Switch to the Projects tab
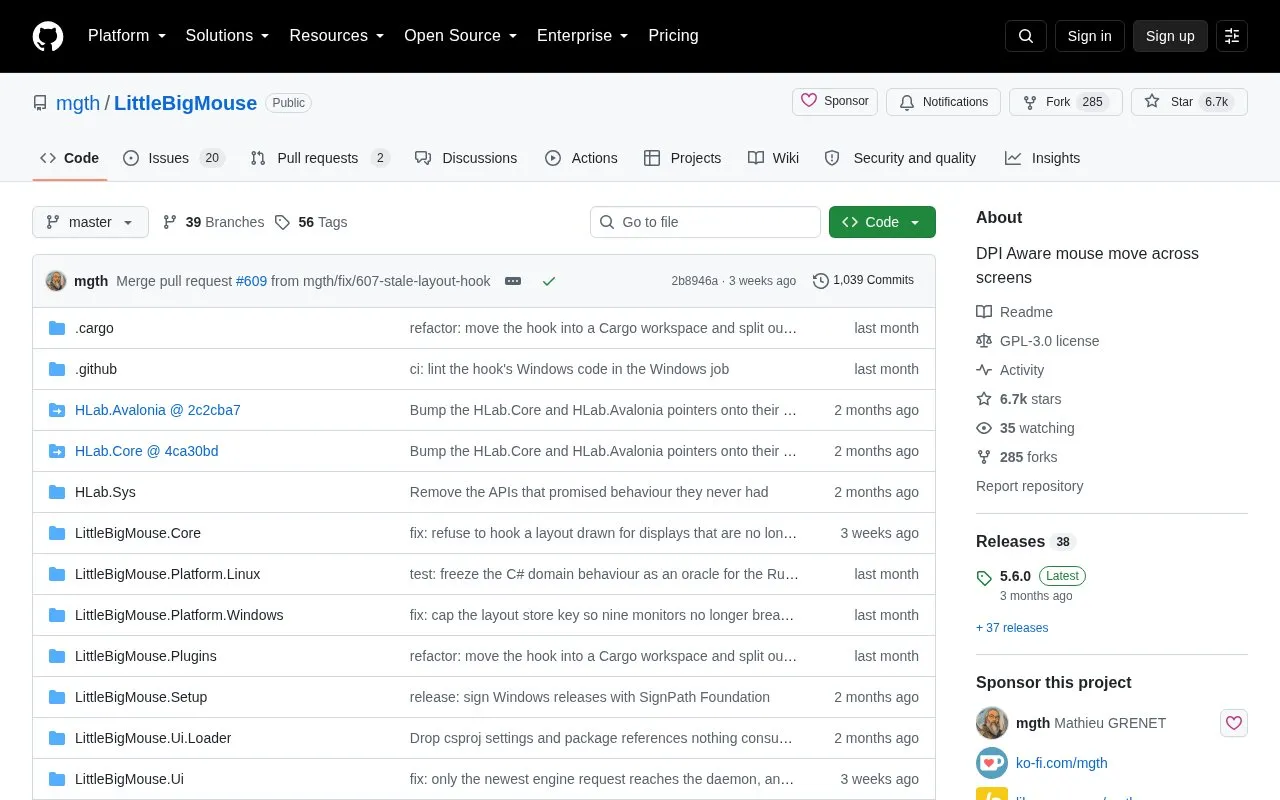1280x800 pixels. pos(682,158)
